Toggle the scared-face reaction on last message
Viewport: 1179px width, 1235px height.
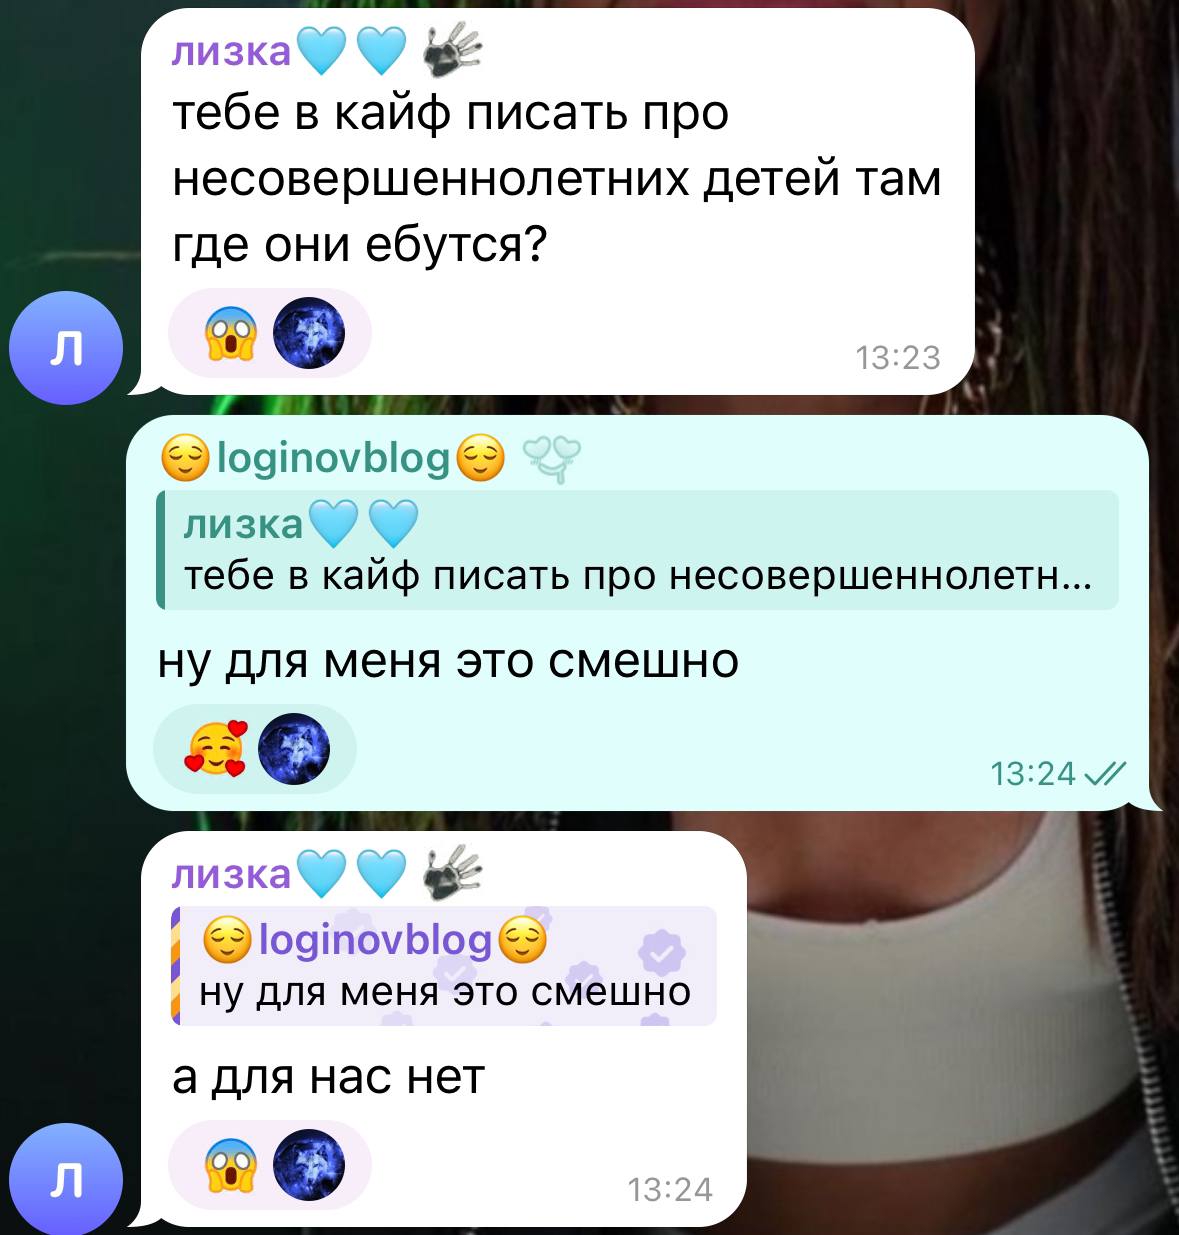point(231,1165)
